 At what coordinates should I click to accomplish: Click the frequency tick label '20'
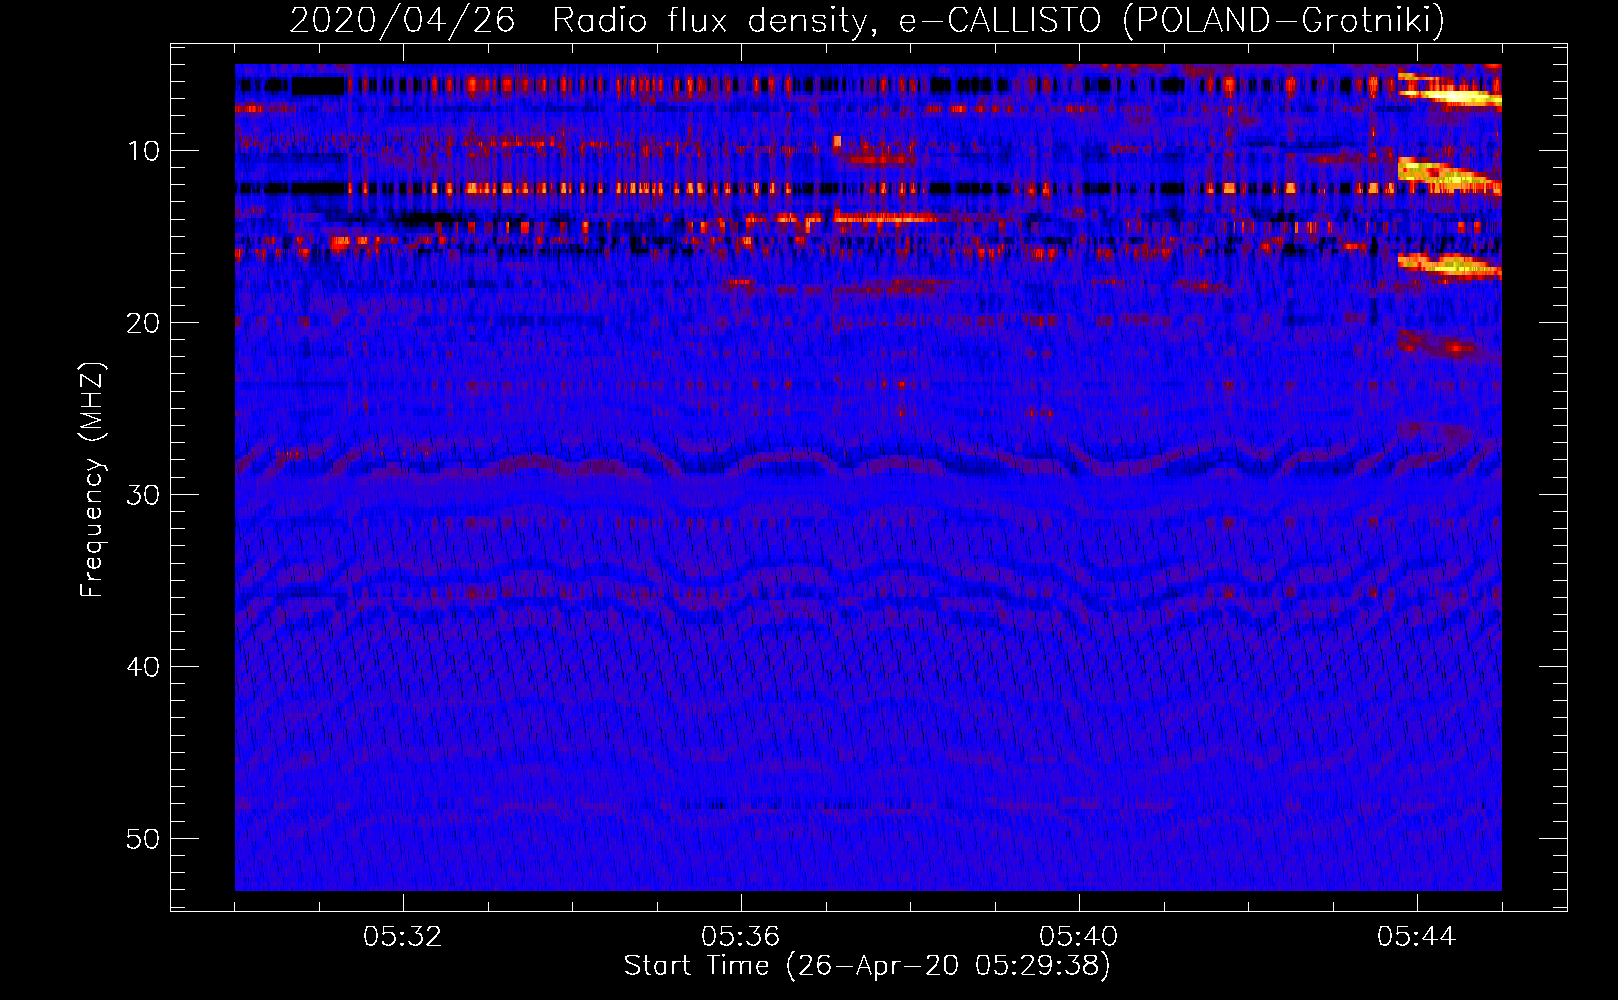point(144,323)
